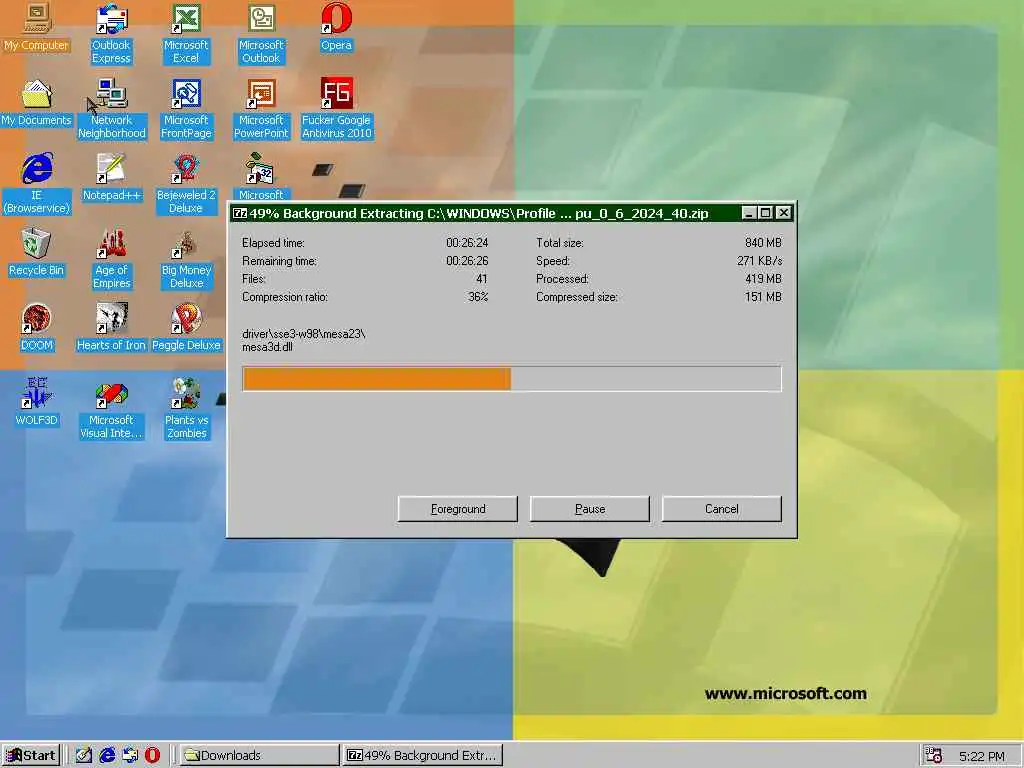Pause the extraction
The height and width of the screenshot is (768, 1024).
click(x=590, y=509)
